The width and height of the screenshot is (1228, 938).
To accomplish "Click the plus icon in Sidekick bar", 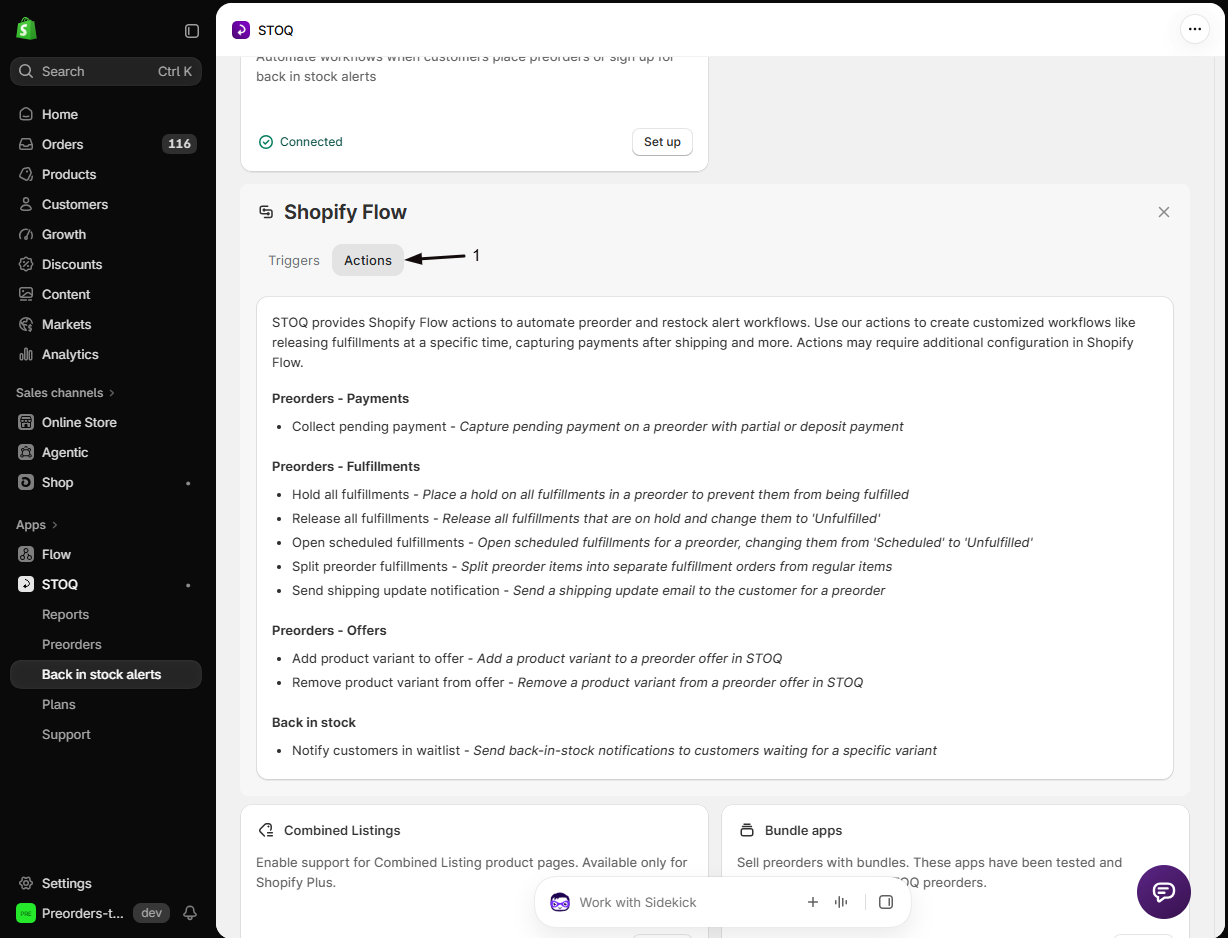I will [x=813, y=902].
